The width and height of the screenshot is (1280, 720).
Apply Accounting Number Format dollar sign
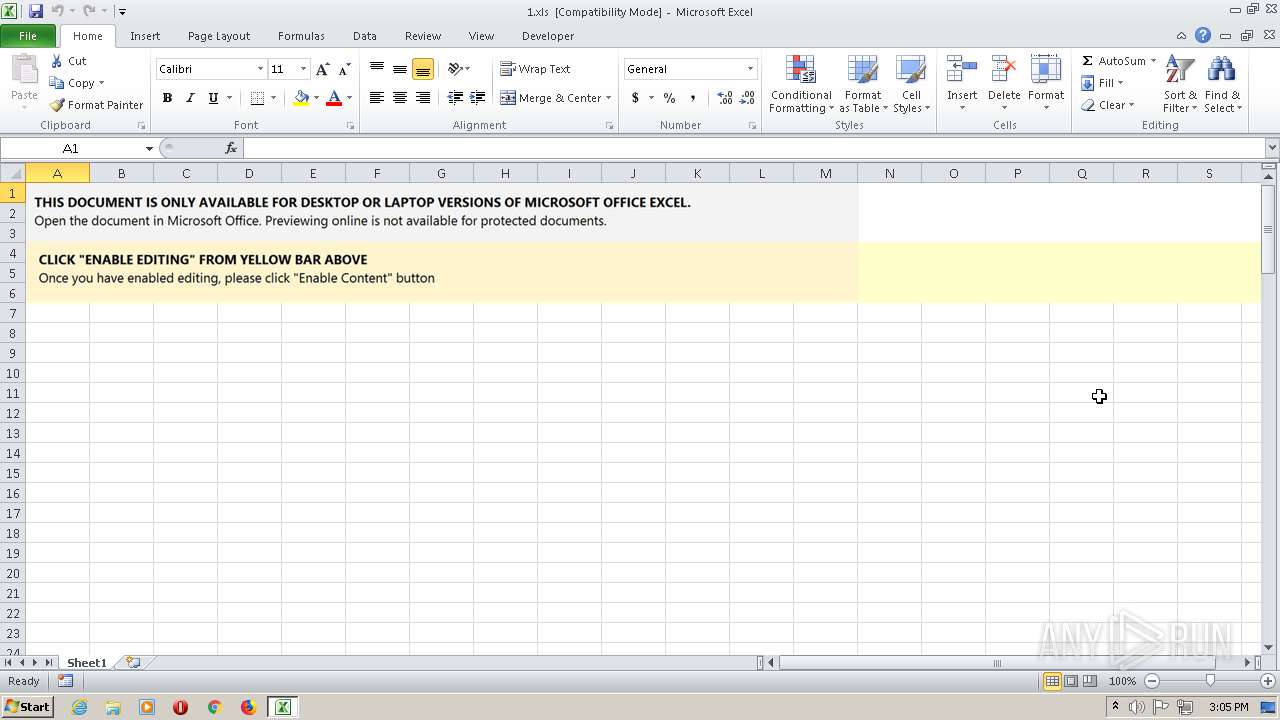(x=635, y=98)
